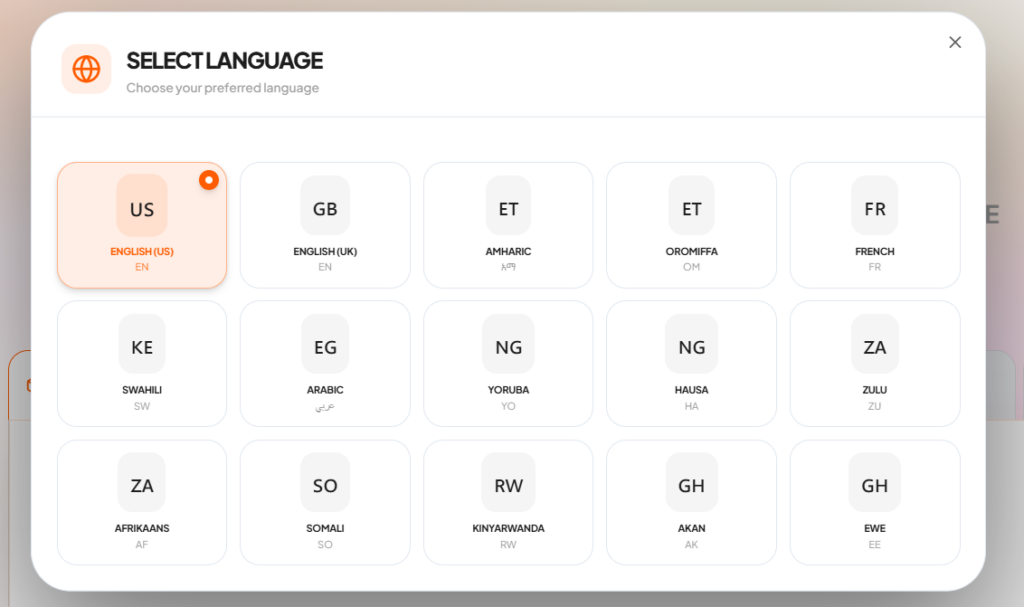Click the NG badge above Hausa

coord(691,345)
